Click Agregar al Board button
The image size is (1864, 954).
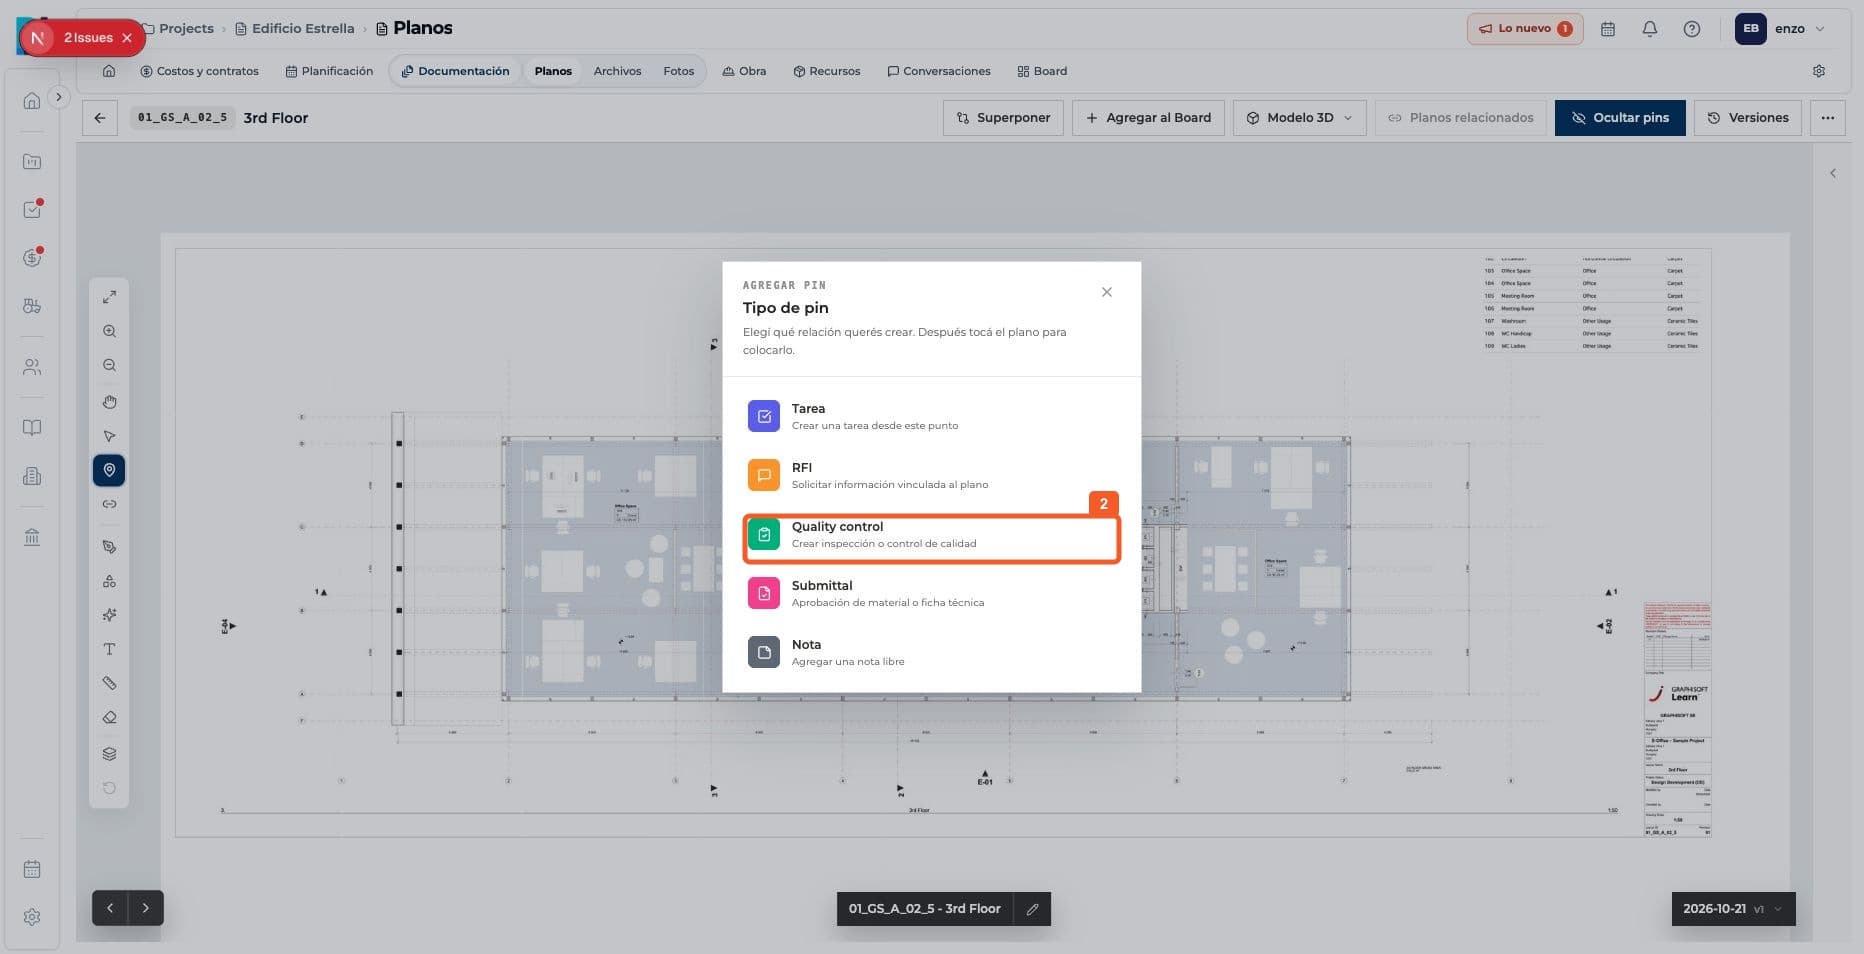coord(1148,118)
